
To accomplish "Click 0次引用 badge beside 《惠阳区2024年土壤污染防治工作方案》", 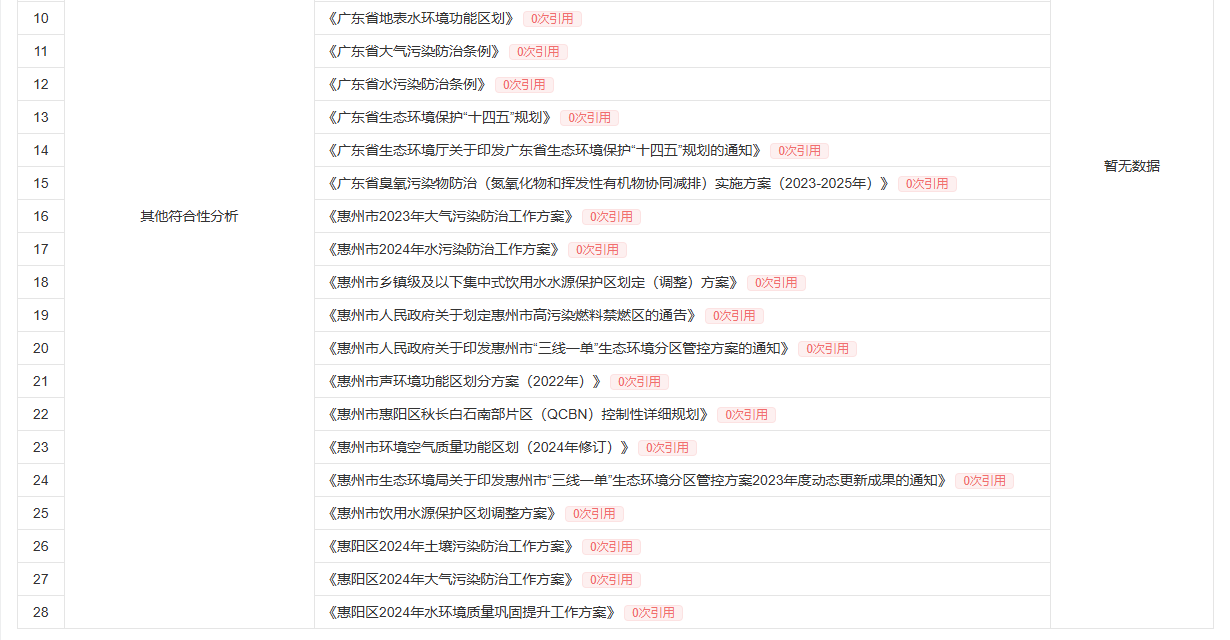I will pyautogui.click(x=611, y=546).
